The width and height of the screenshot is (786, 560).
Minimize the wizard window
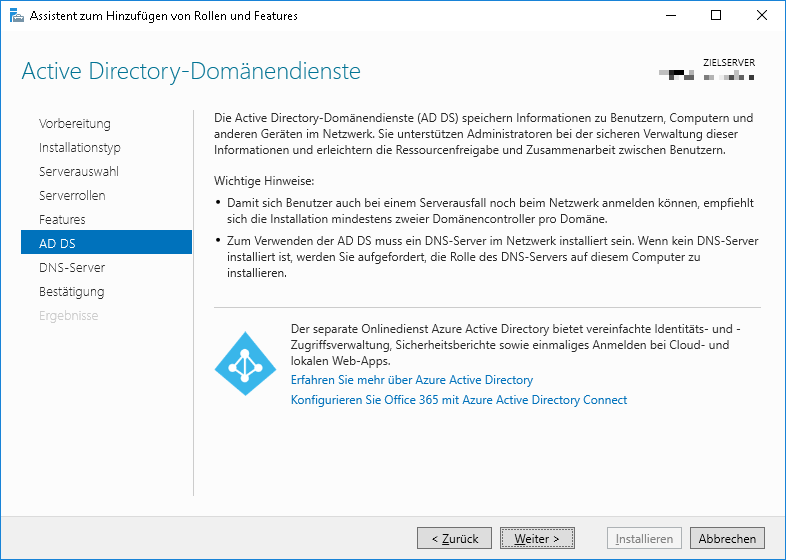pyautogui.click(x=670, y=15)
